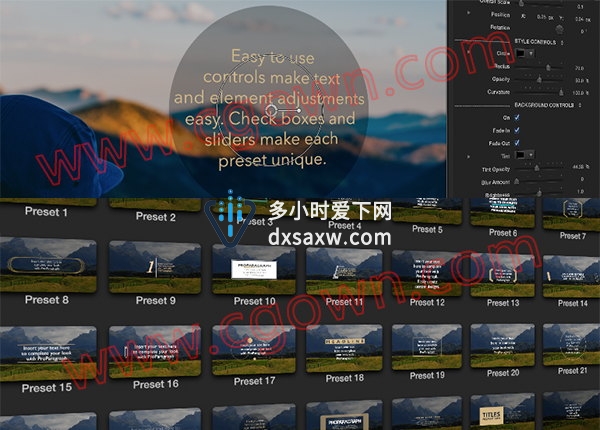Select the Preset 11 thumbnail

point(344,272)
